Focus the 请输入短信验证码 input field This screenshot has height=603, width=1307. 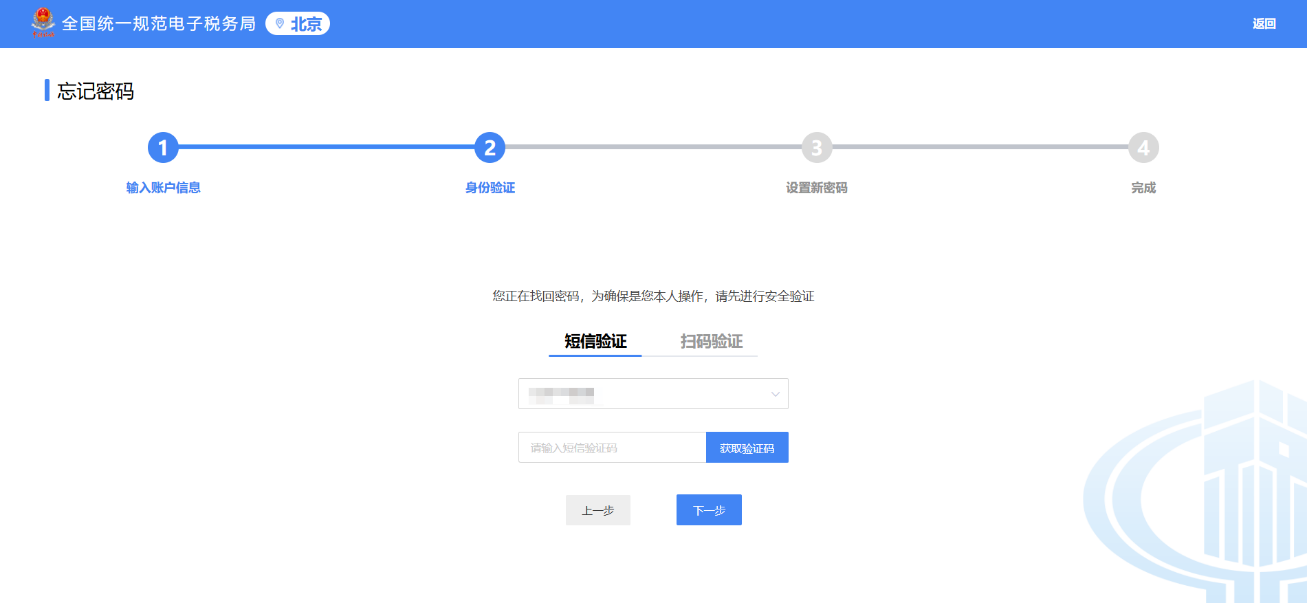point(612,448)
